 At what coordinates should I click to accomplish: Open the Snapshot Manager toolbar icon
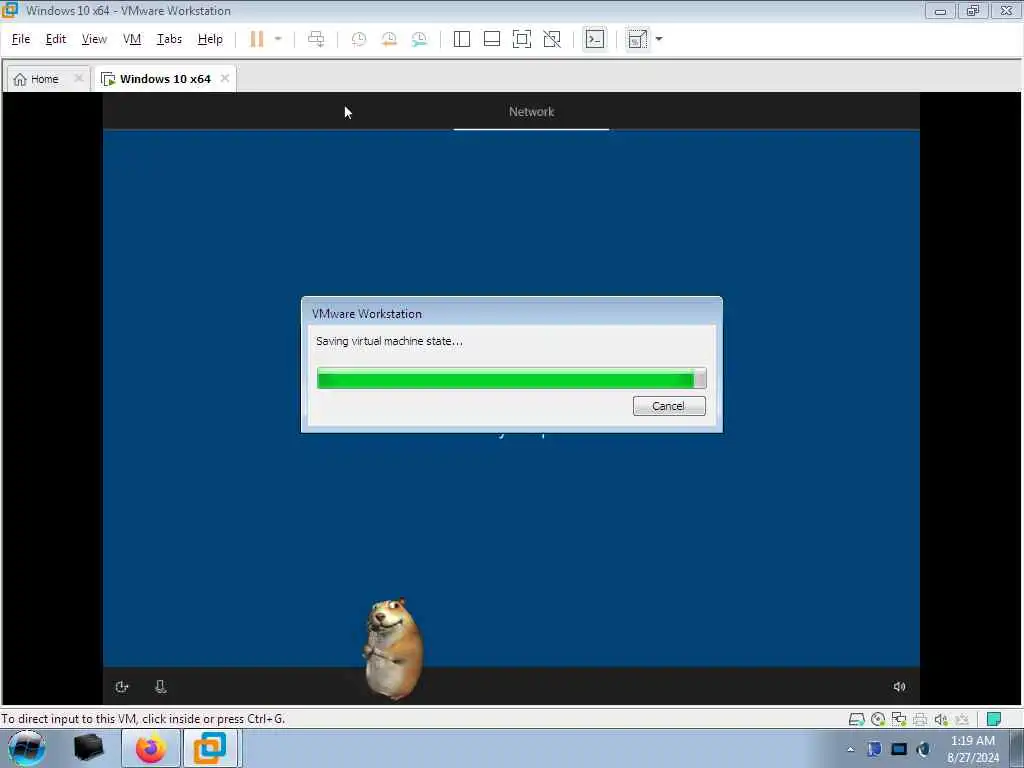(419, 39)
